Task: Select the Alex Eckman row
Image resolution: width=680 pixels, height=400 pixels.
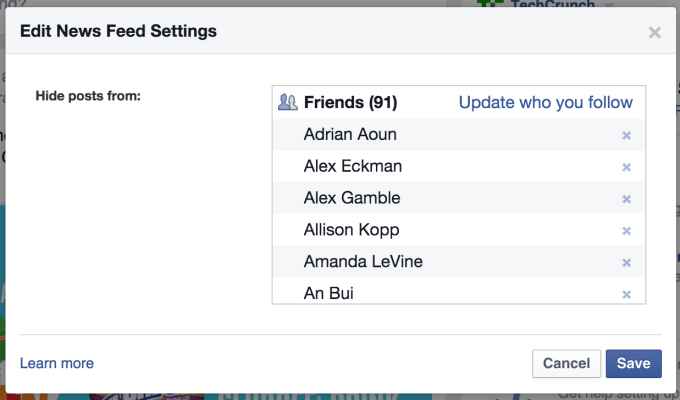Action: tap(353, 167)
